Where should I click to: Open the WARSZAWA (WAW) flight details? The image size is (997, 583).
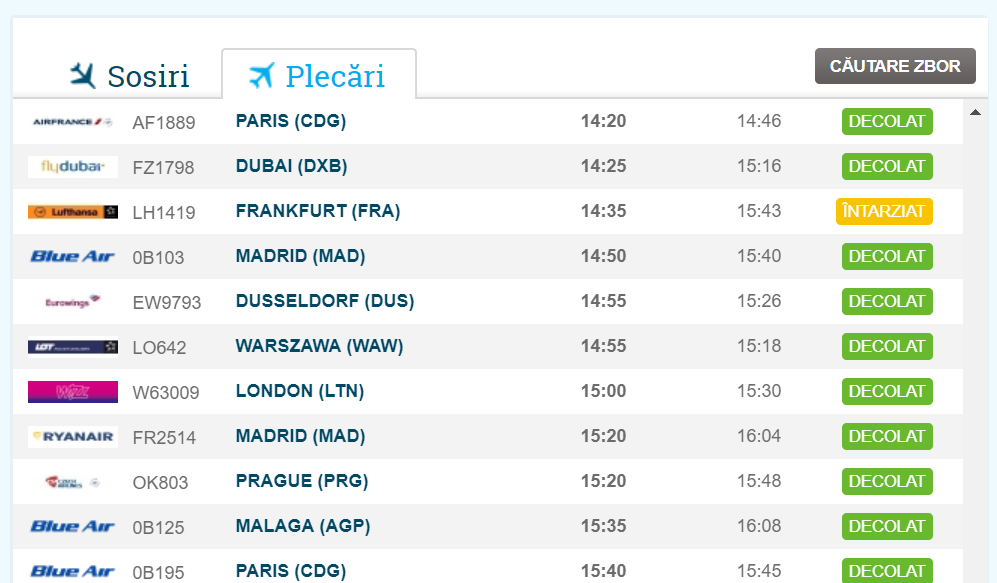[x=319, y=346]
